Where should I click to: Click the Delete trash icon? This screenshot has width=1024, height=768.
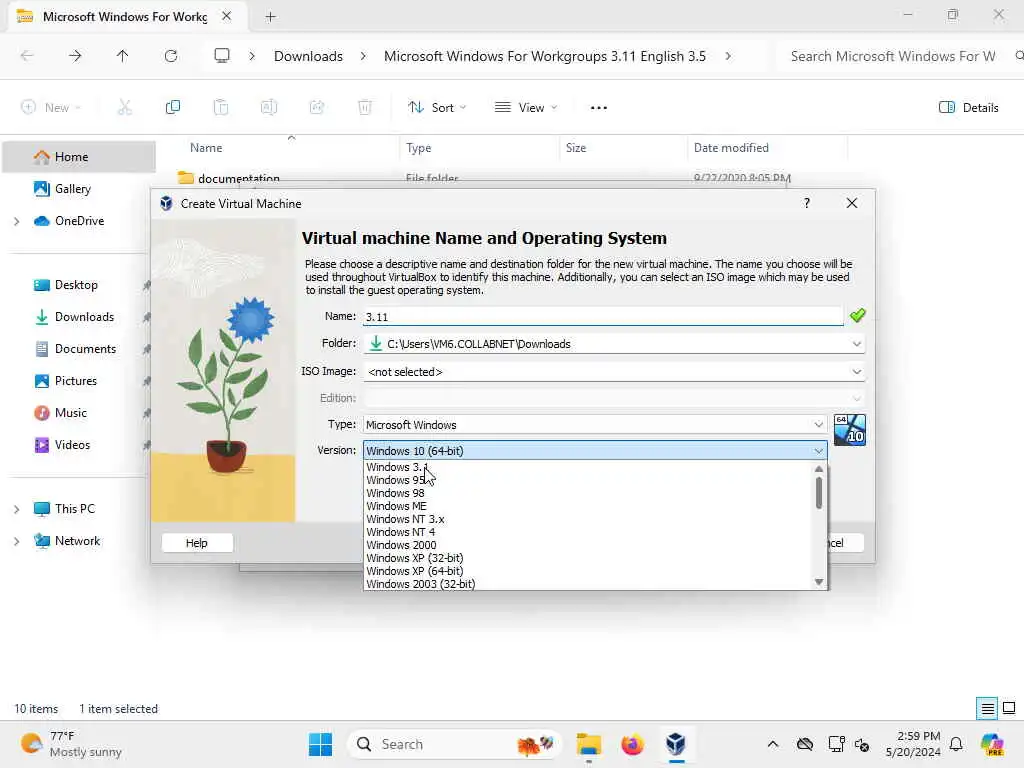click(x=365, y=107)
